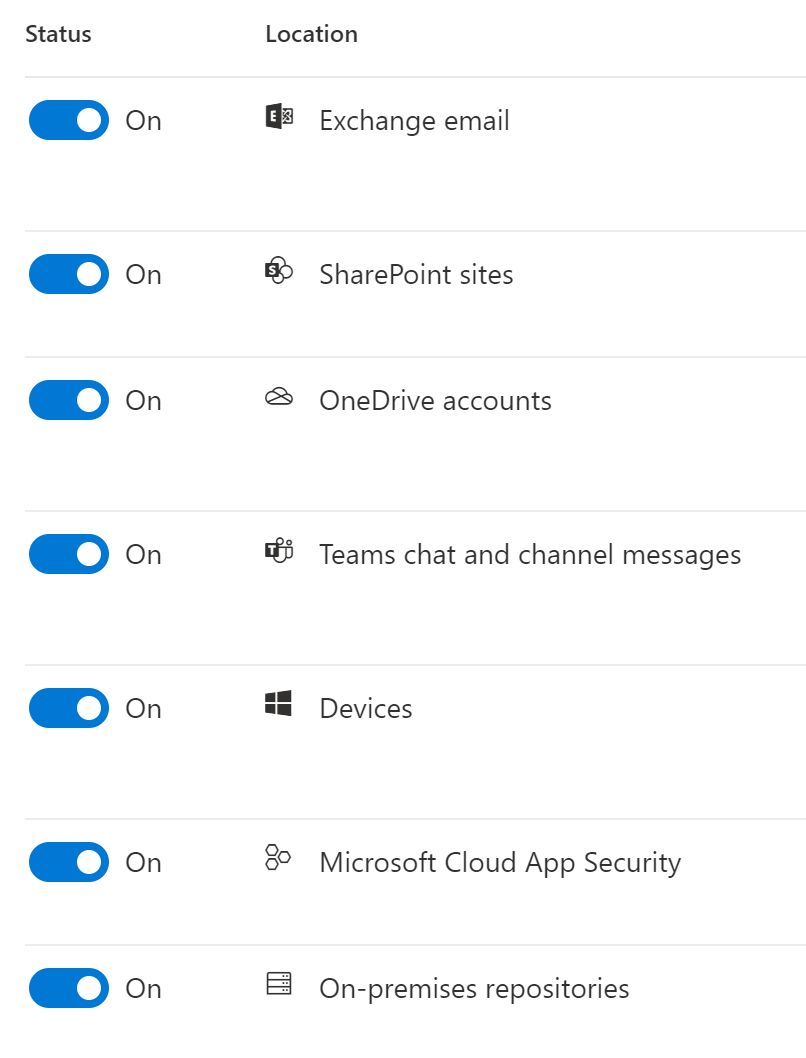Click the Location column header
Image resolution: width=806 pixels, height=1058 pixels.
coord(311,34)
